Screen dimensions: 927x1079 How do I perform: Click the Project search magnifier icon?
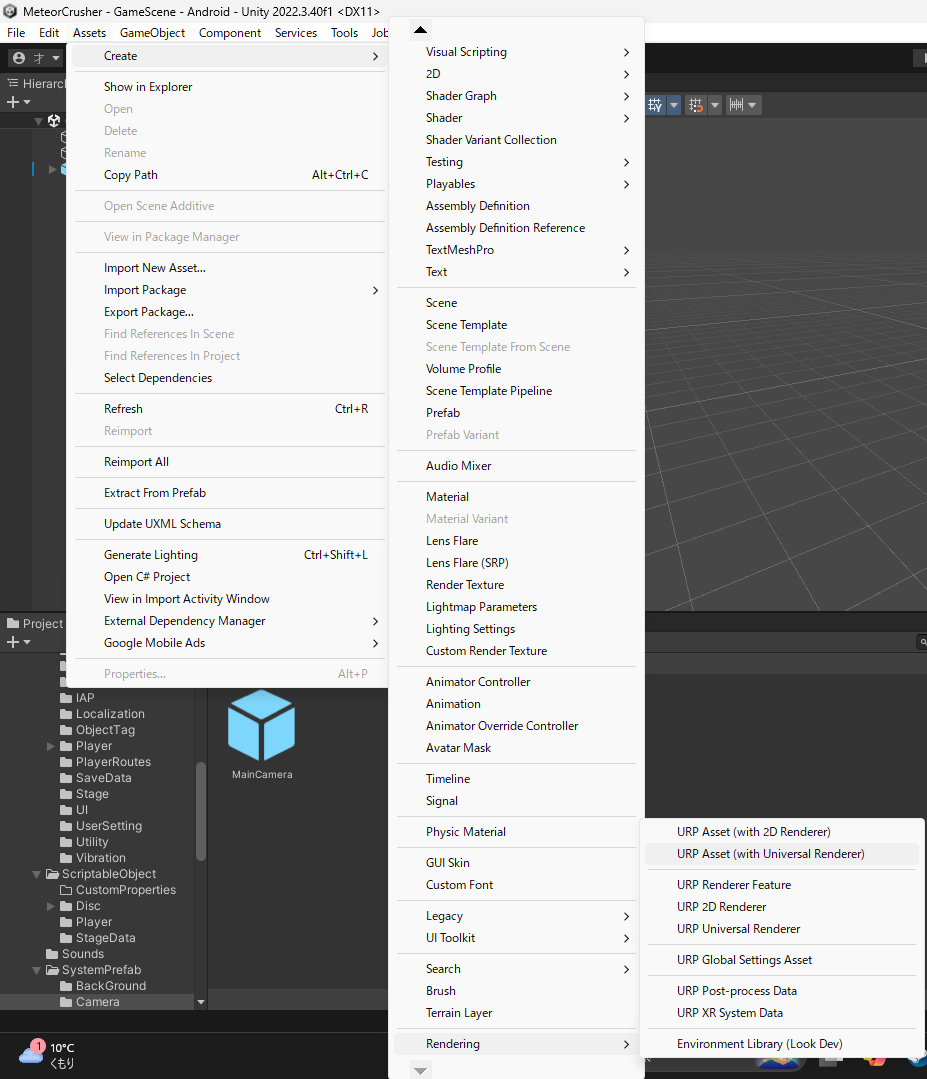[922, 642]
